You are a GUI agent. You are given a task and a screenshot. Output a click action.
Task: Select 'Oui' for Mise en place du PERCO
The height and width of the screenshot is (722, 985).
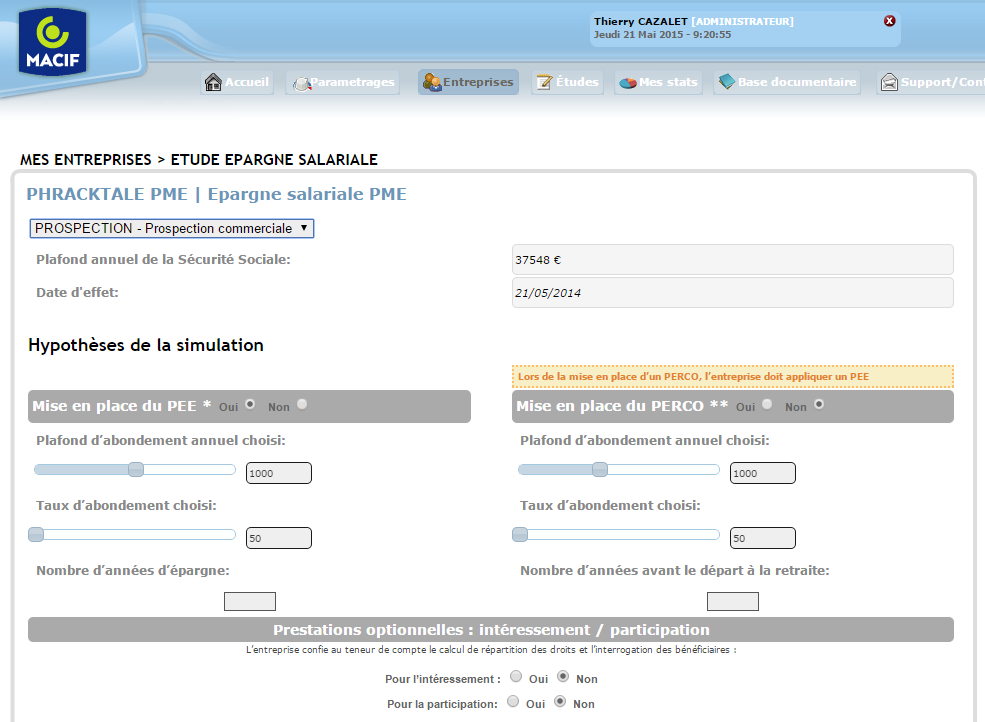click(766, 405)
